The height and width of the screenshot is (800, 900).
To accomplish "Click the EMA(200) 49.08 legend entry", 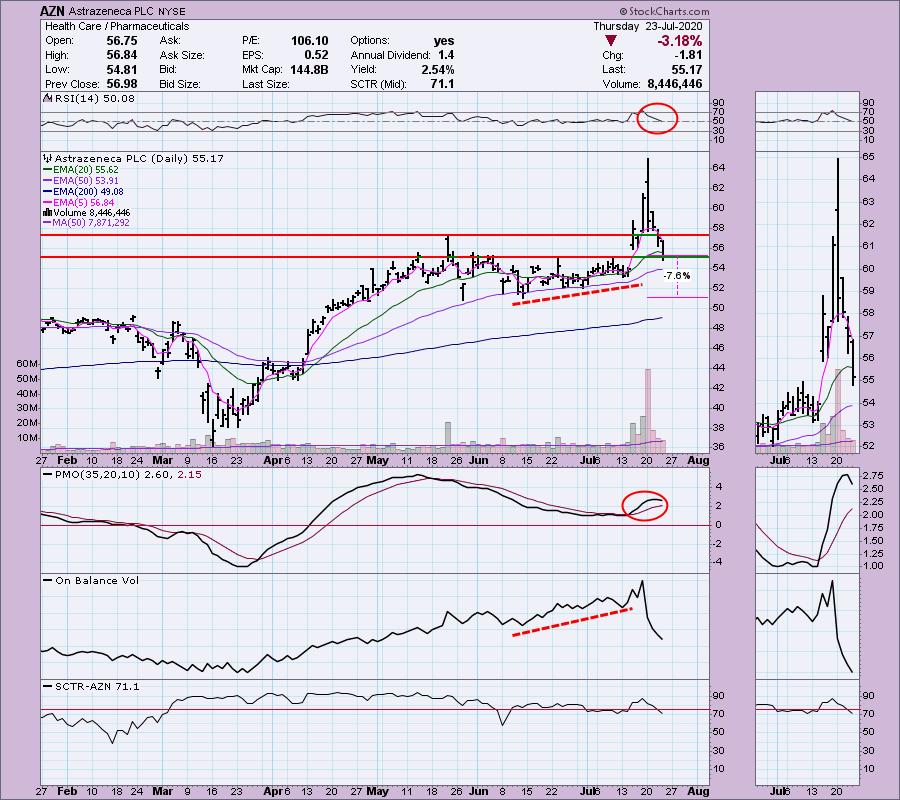I will (88, 192).
